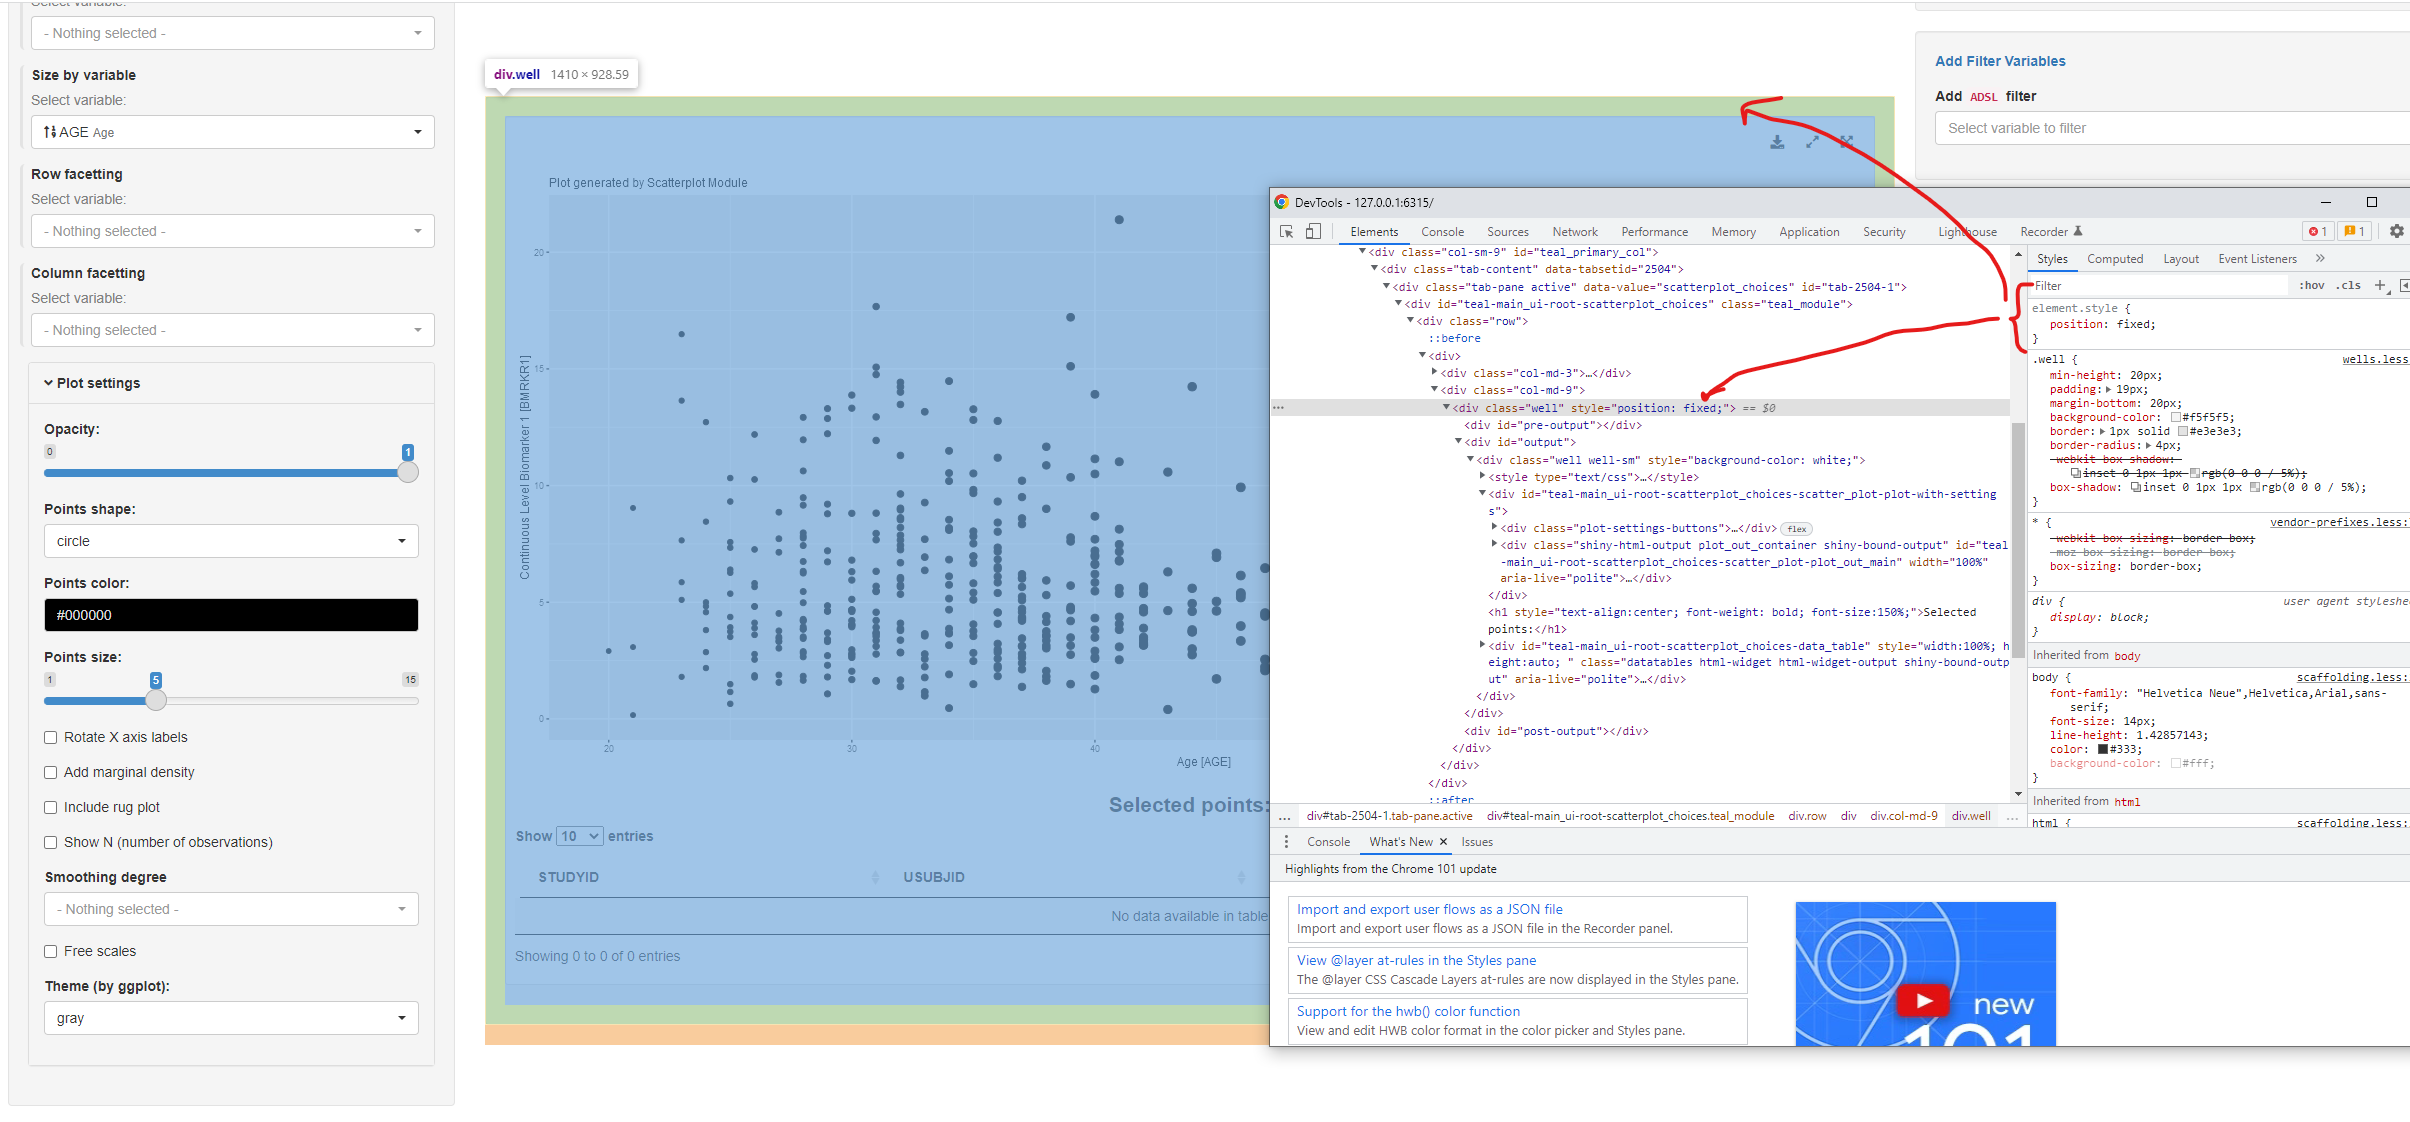Image resolution: width=2410 pixels, height=1122 pixels.
Task: Open the Import and export user flows link
Action: [x=1429, y=909]
